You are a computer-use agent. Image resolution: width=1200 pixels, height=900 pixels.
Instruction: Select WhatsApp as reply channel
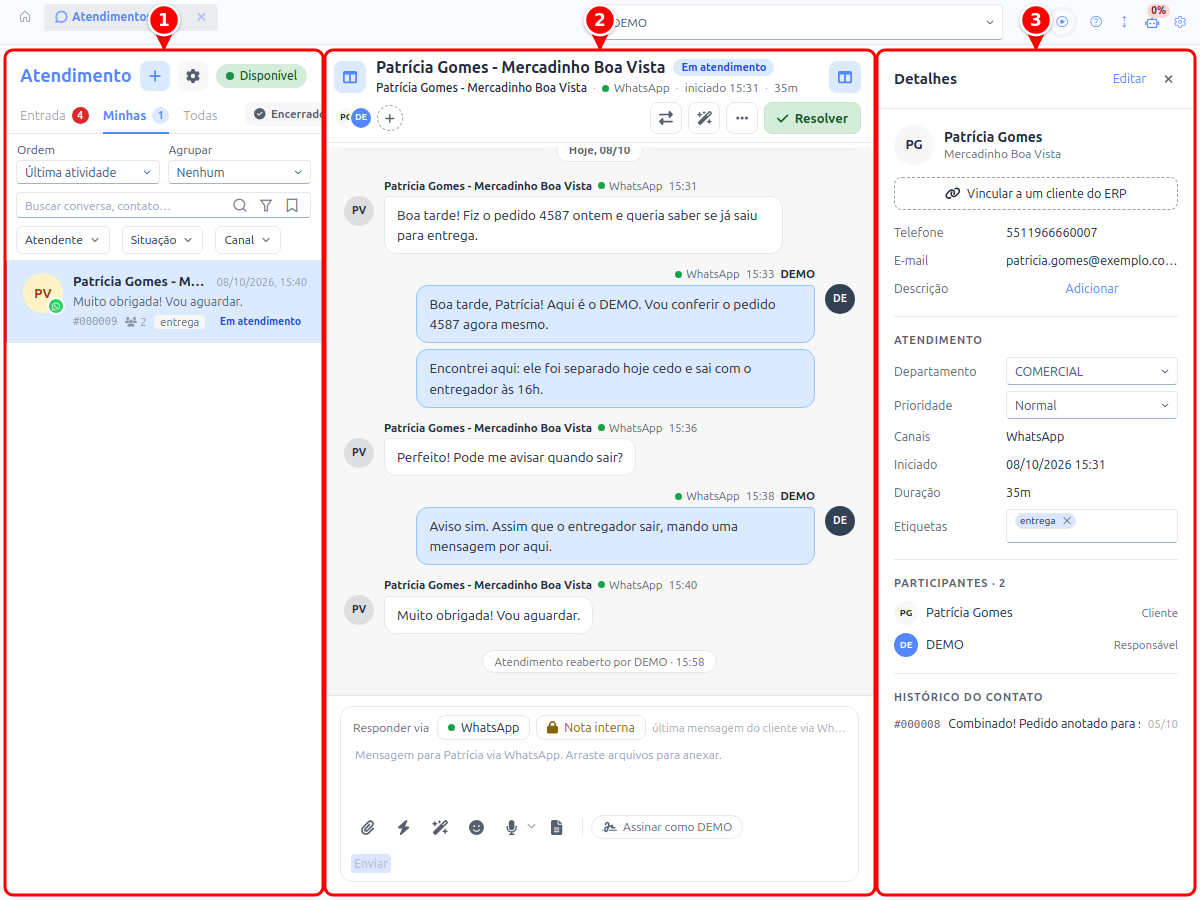pos(483,728)
